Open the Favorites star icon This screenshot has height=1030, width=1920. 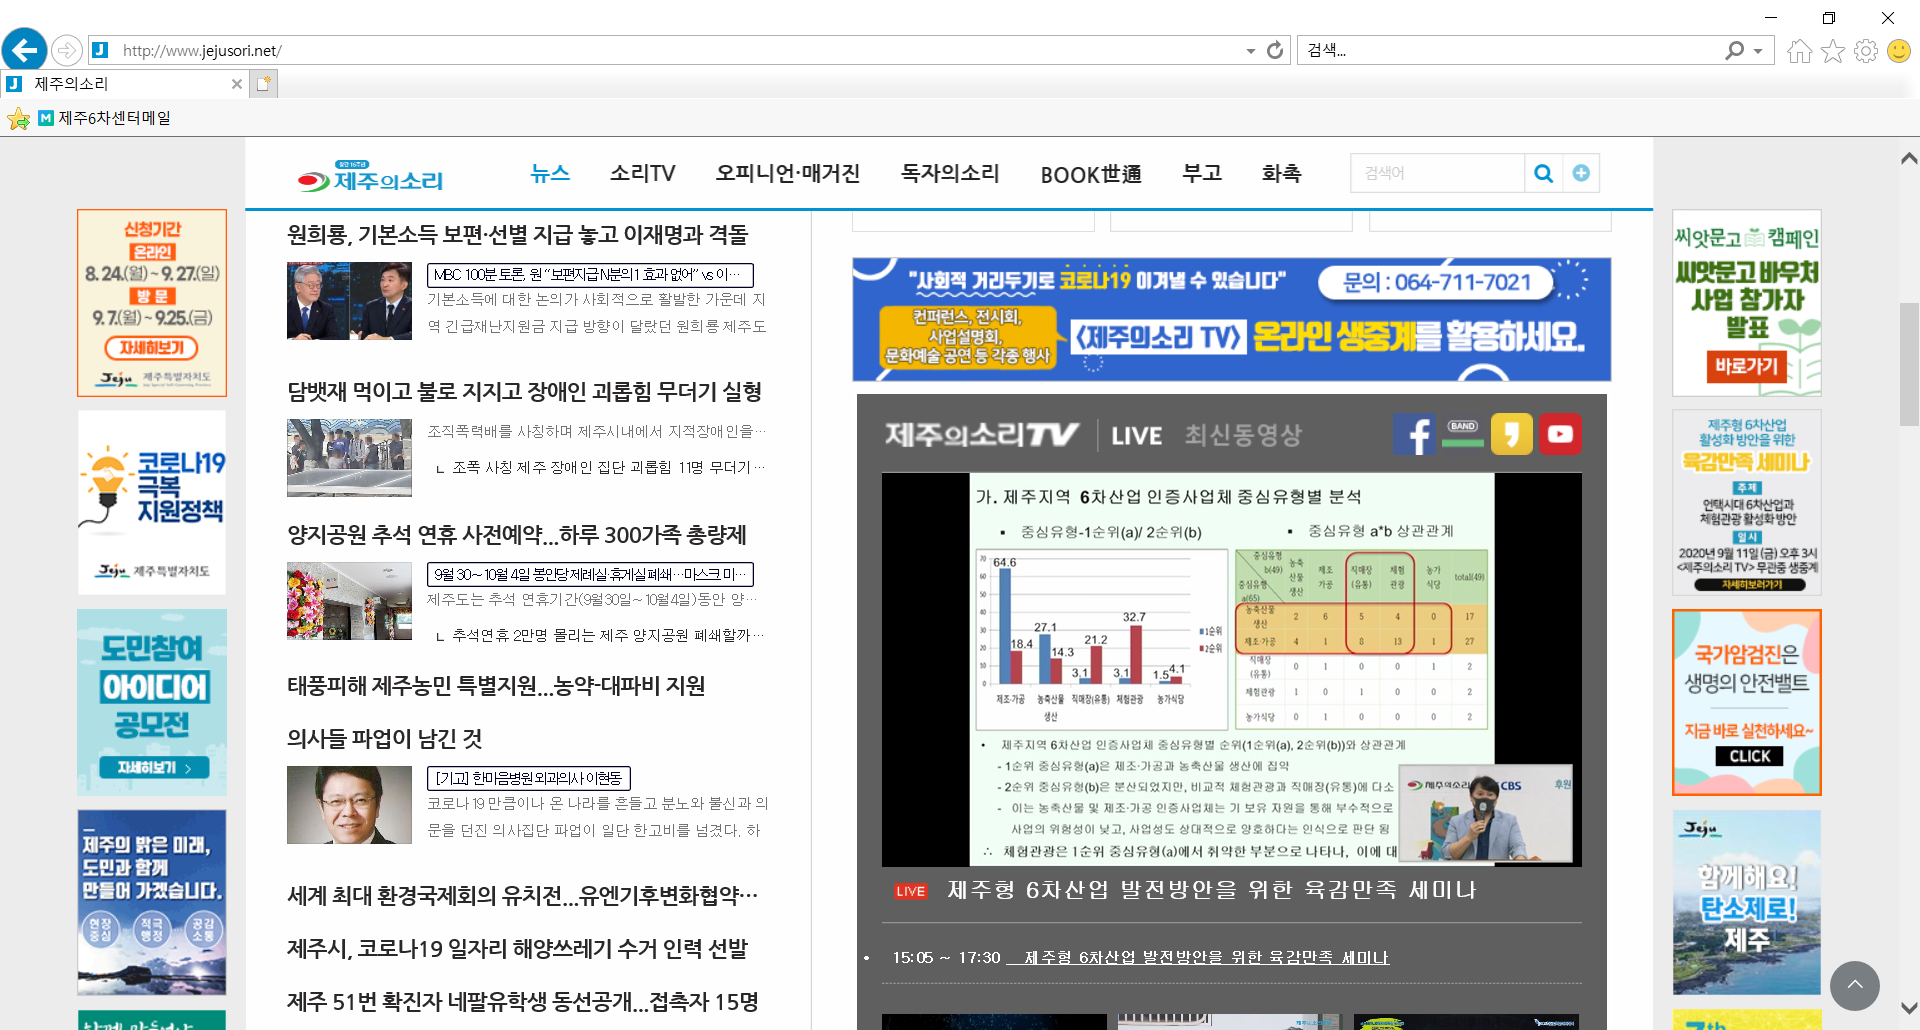pyautogui.click(x=1832, y=51)
